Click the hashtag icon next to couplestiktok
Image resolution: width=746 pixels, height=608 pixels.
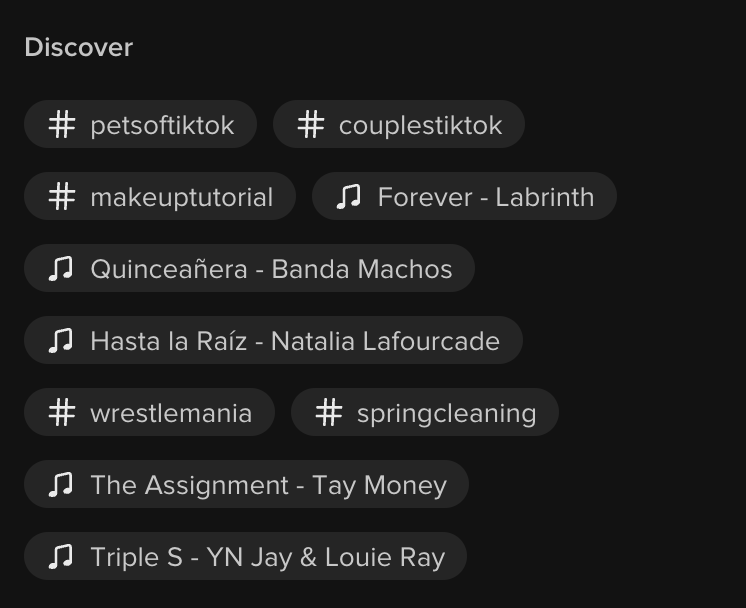[311, 125]
